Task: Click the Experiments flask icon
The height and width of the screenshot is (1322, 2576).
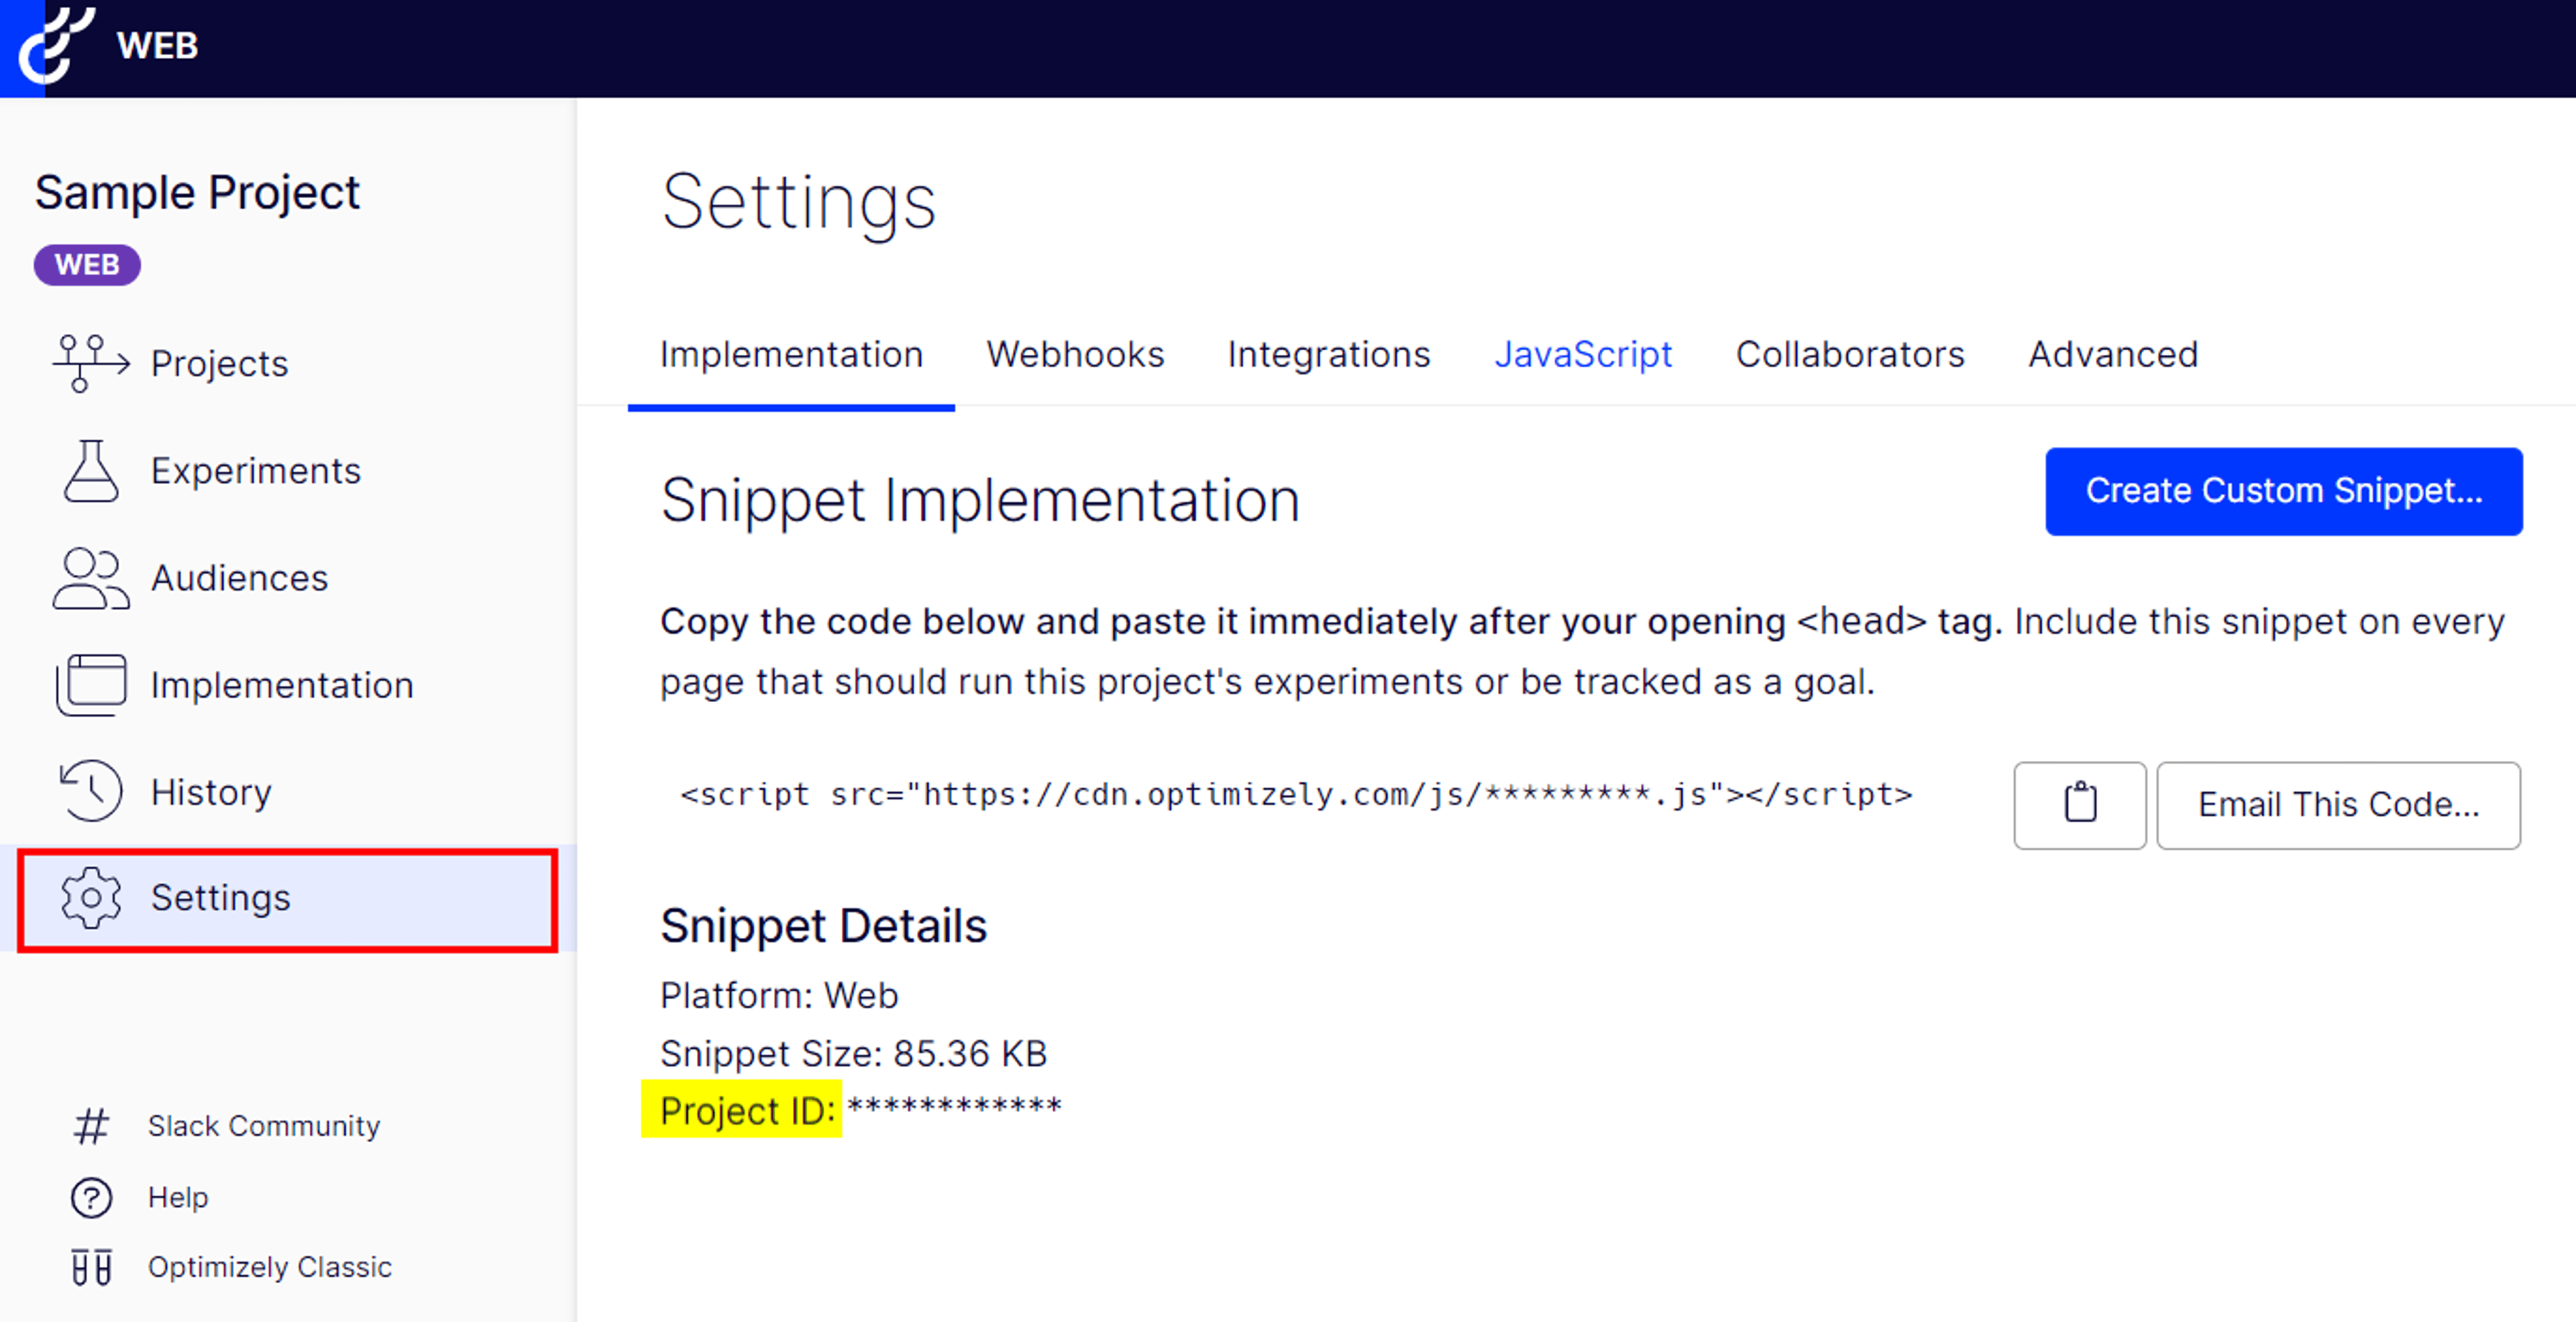Action: tap(91, 470)
